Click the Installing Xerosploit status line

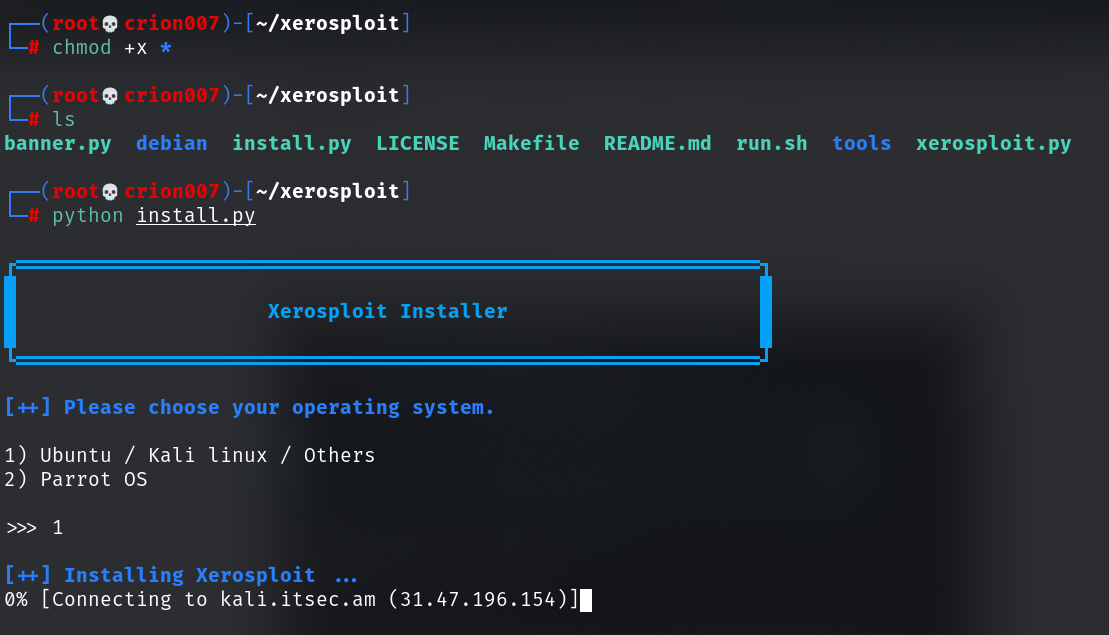[181, 575]
